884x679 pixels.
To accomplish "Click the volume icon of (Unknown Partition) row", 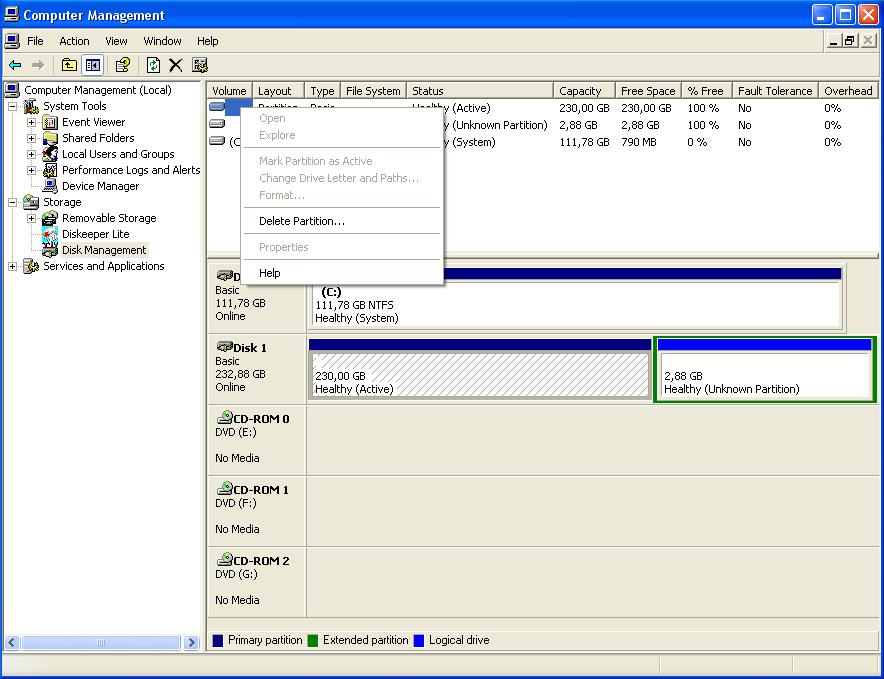I will (217, 124).
